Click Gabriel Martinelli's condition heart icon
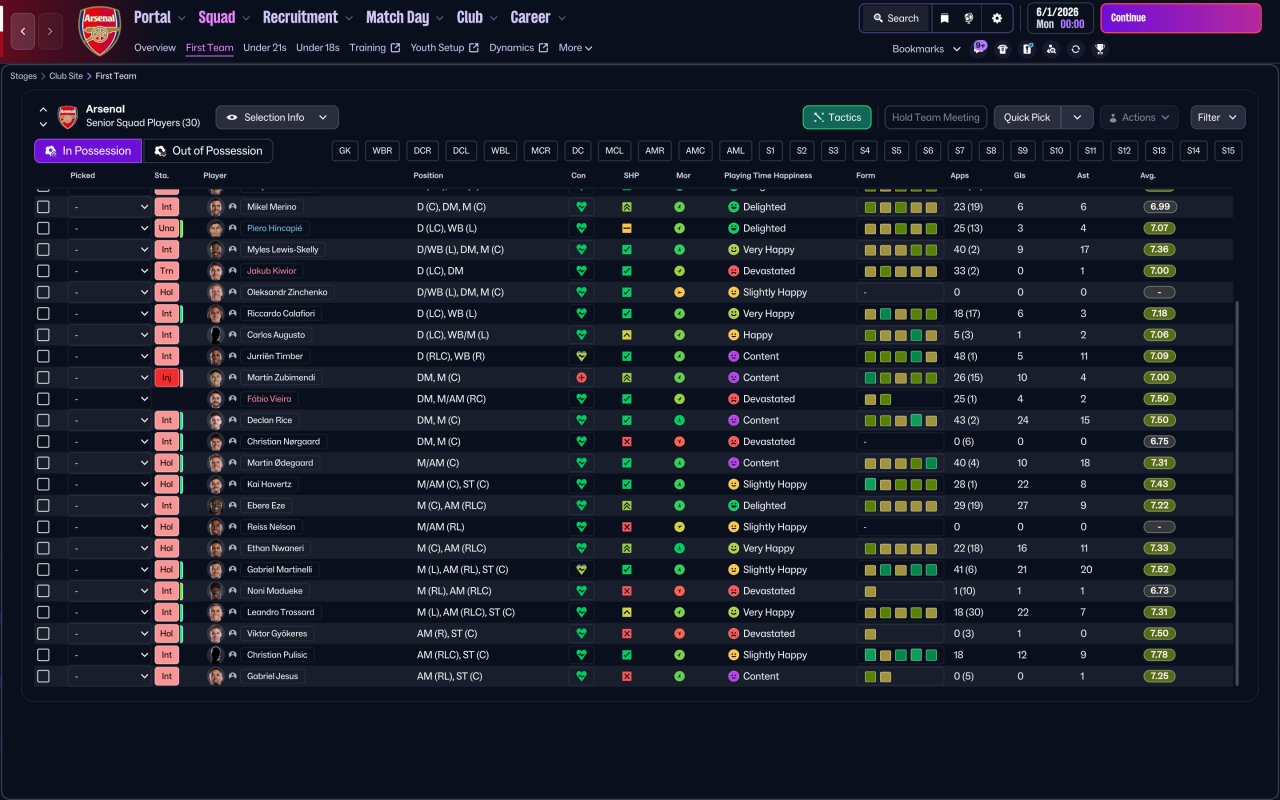 coord(579,570)
